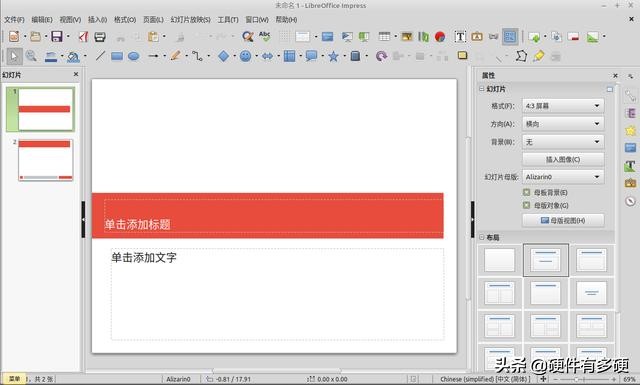Click the Rotate tool icon
The width and height of the screenshot is (640, 385).
pos(381,56)
